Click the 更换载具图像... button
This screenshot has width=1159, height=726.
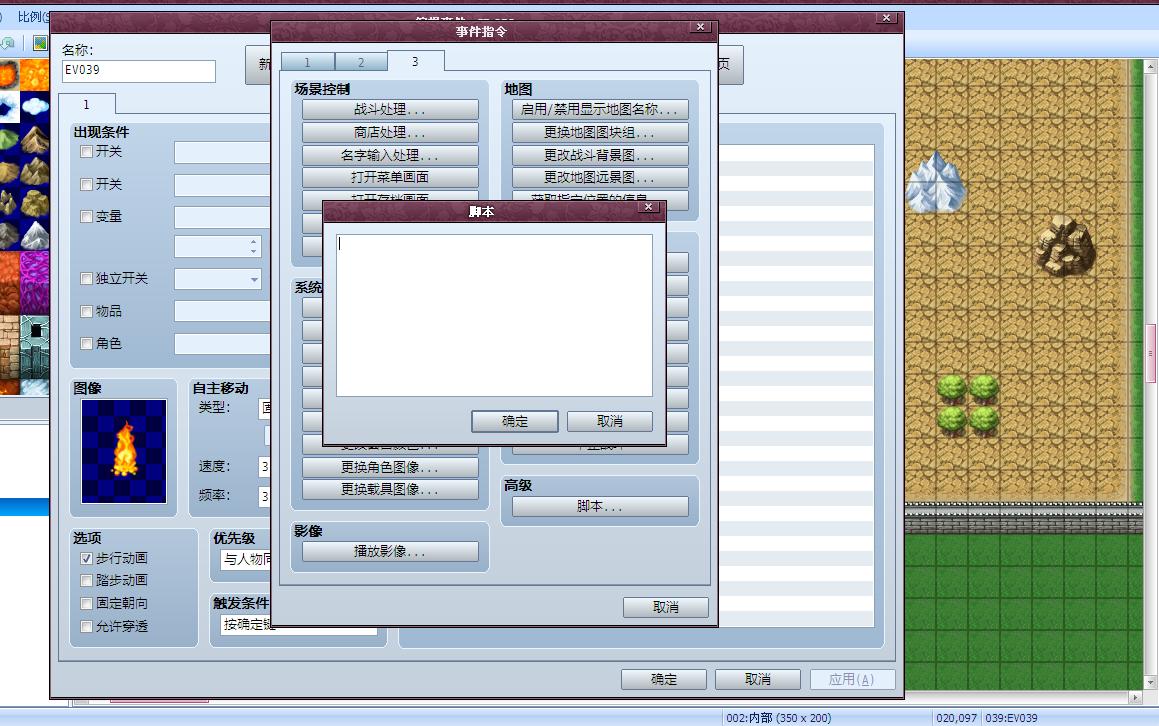tap(390, 489)
